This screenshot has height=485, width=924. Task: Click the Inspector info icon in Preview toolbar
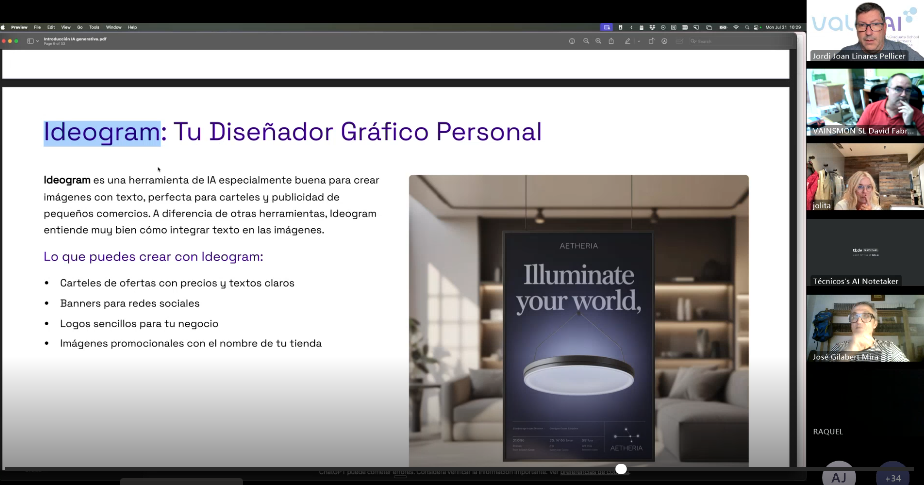pos(572,41)
